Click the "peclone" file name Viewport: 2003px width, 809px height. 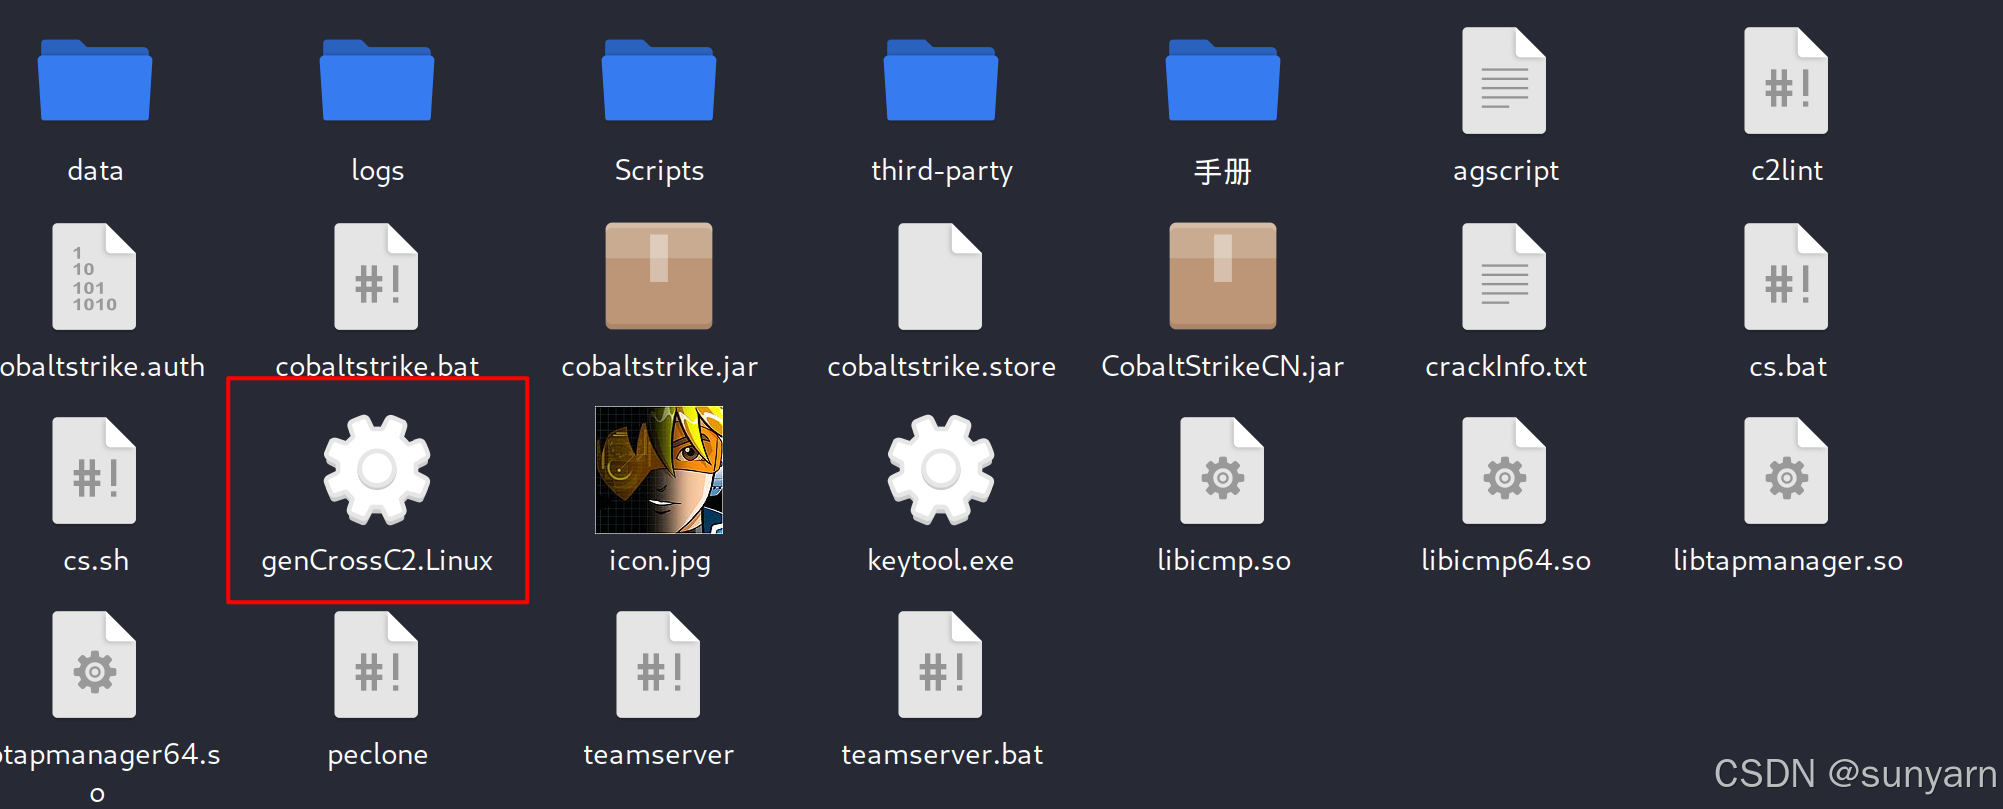(377, 756)
